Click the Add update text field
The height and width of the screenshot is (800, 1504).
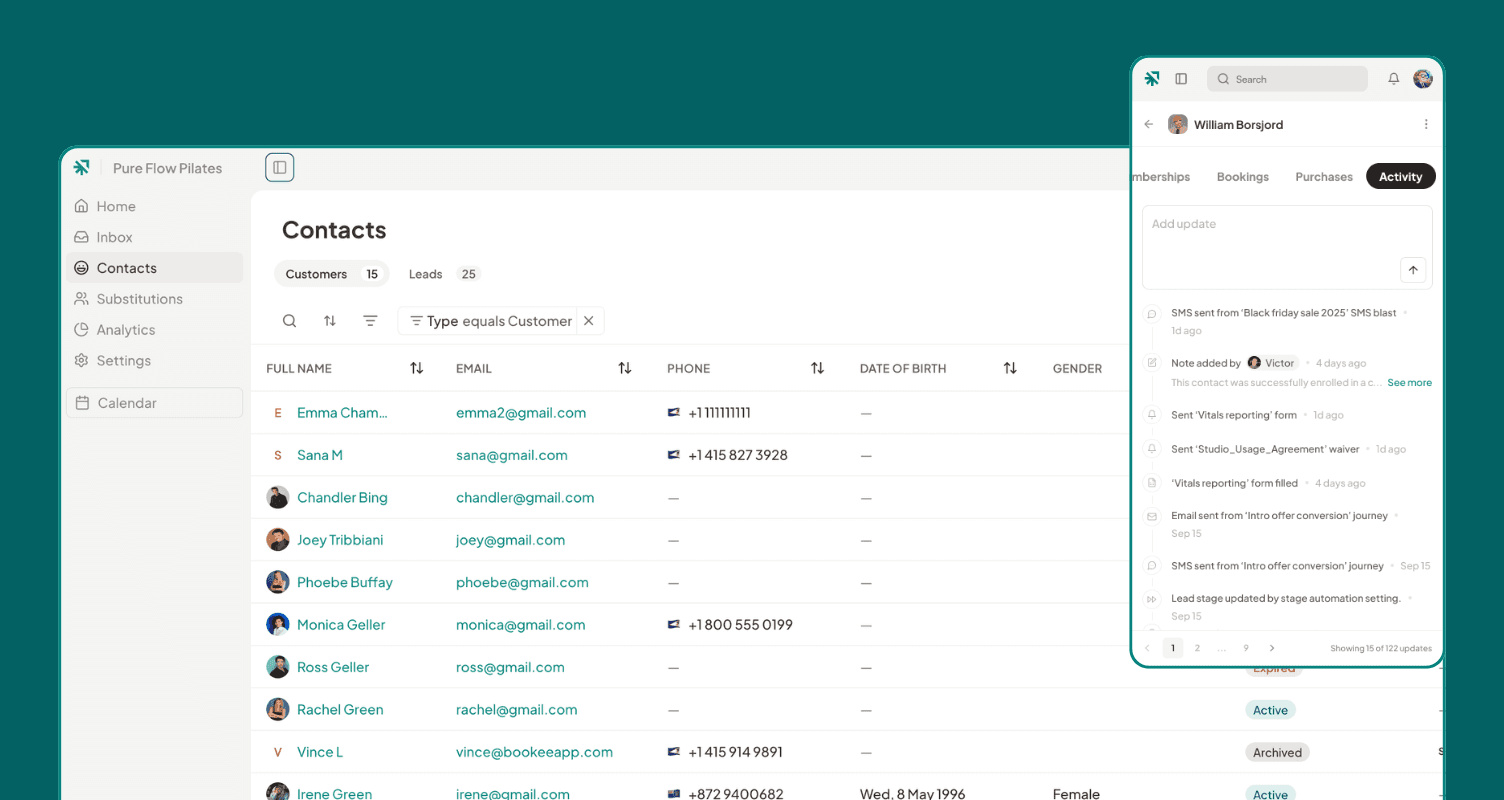click(x=1287, y=248)
